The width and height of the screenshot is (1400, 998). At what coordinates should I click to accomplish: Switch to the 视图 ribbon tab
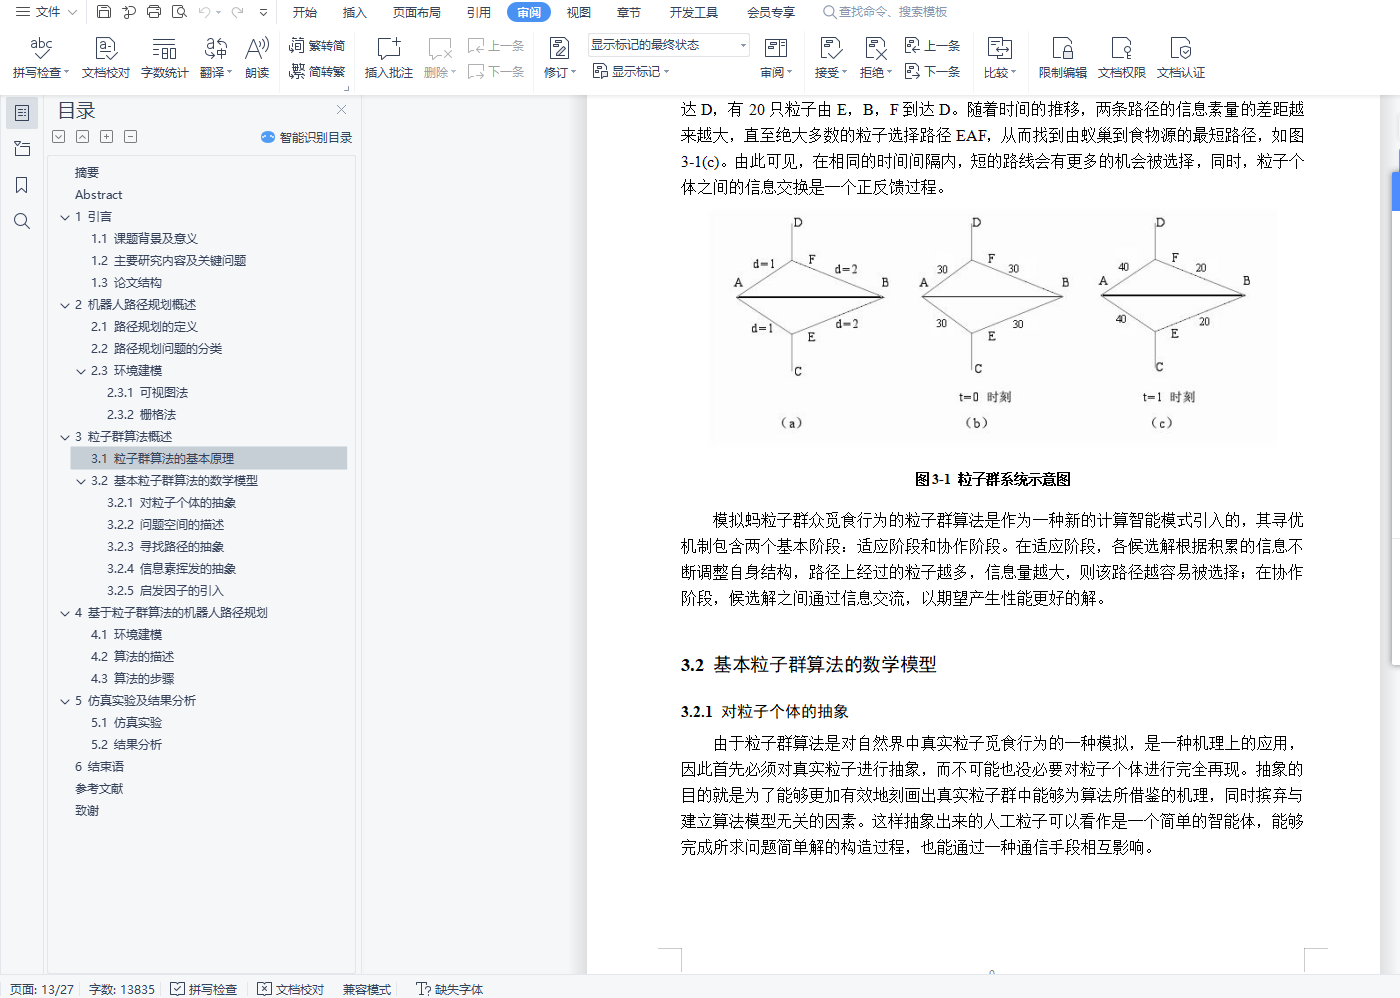(x=579, y=12)
